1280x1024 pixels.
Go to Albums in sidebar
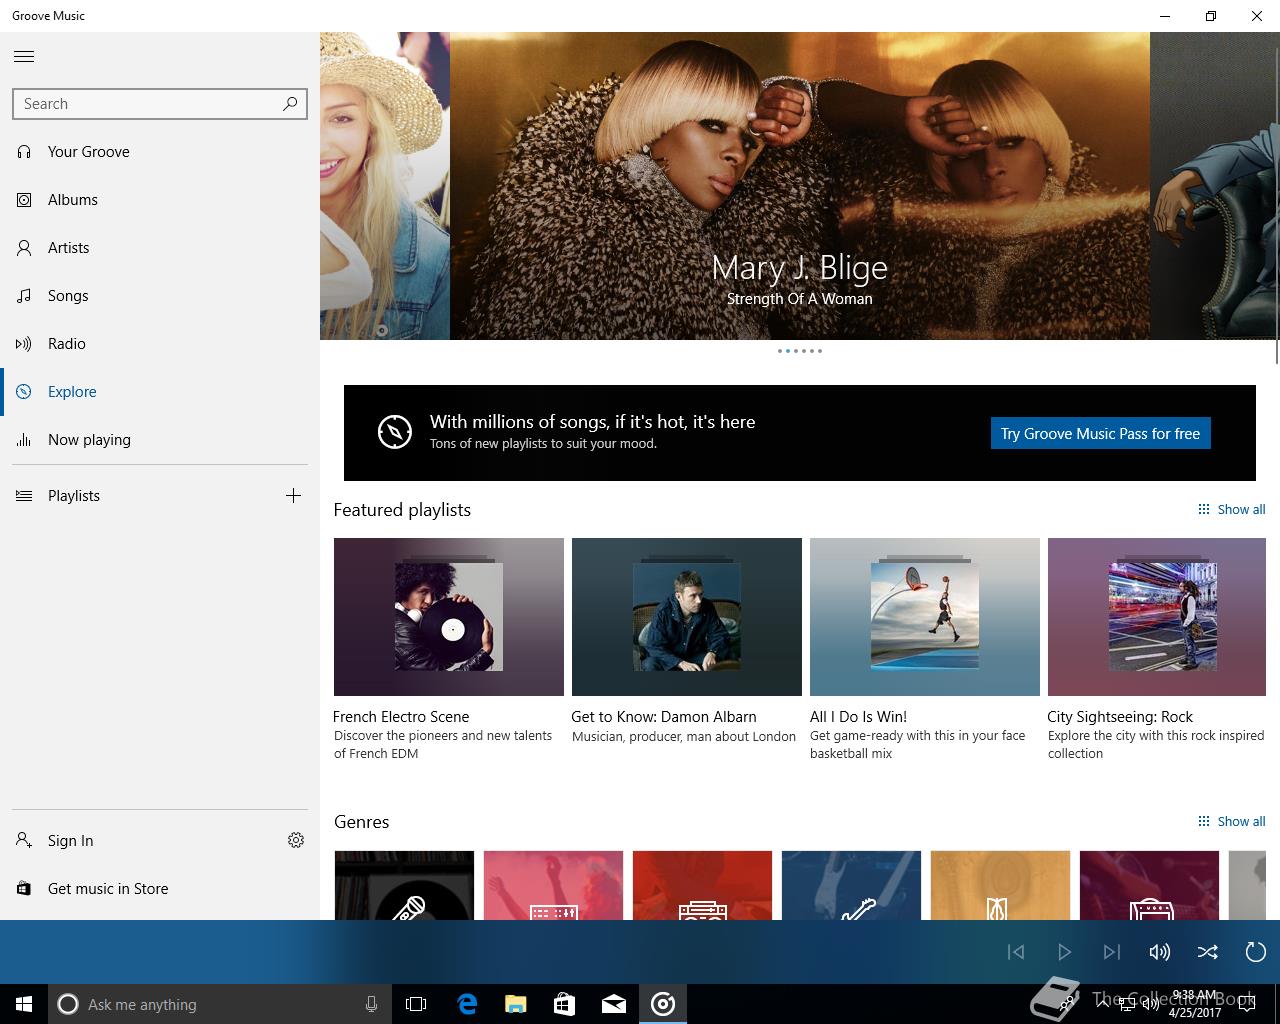click(160, 200)
